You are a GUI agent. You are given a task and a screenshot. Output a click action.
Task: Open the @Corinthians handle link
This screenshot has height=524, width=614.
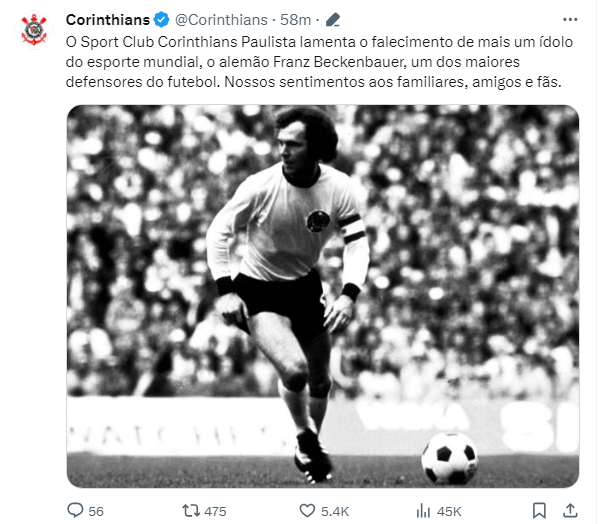(221, 20)
